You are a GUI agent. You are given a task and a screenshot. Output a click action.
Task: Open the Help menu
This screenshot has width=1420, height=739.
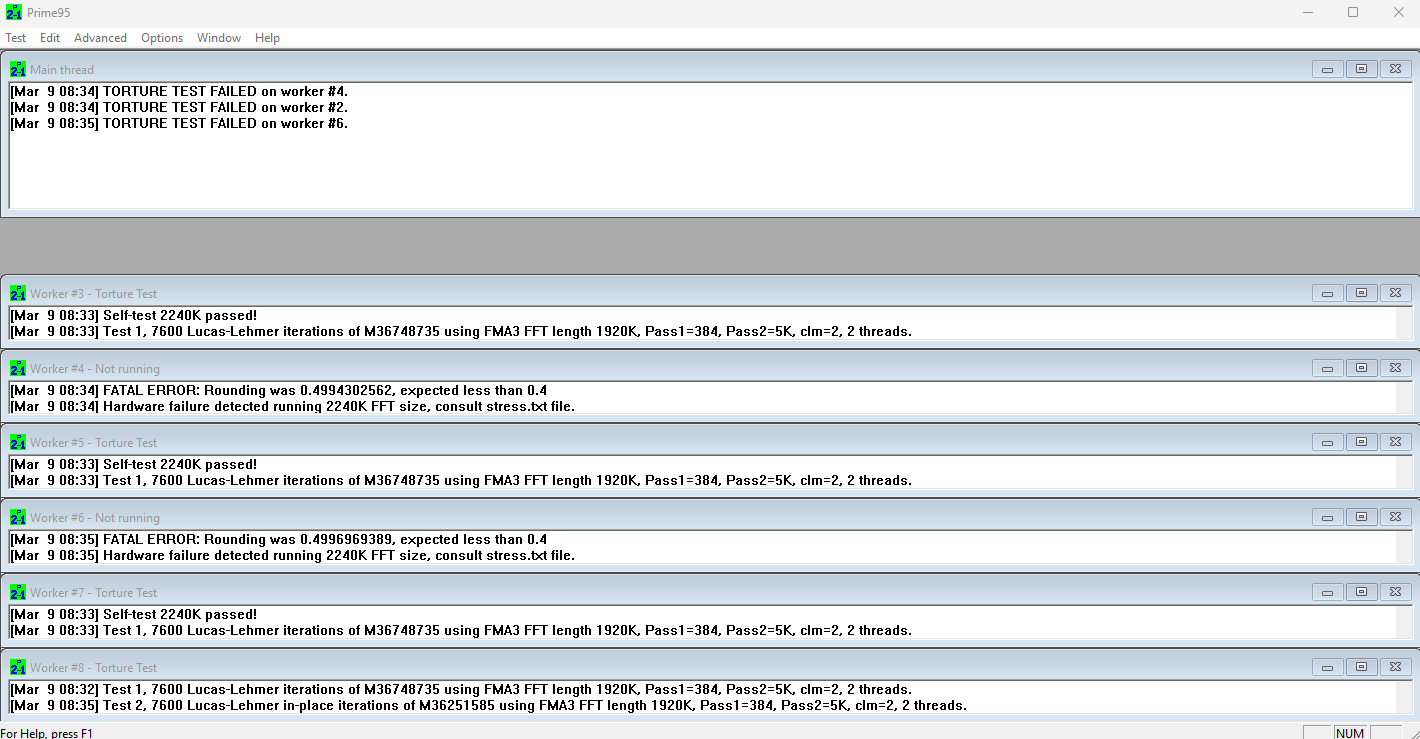[x=267, y=38]
